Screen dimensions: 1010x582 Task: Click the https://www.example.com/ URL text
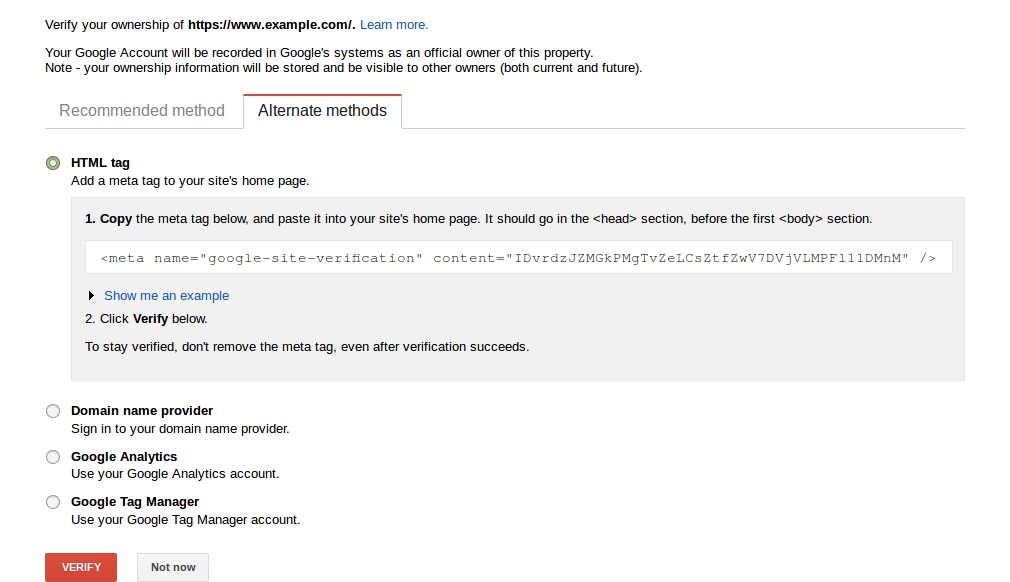point(270,24)
